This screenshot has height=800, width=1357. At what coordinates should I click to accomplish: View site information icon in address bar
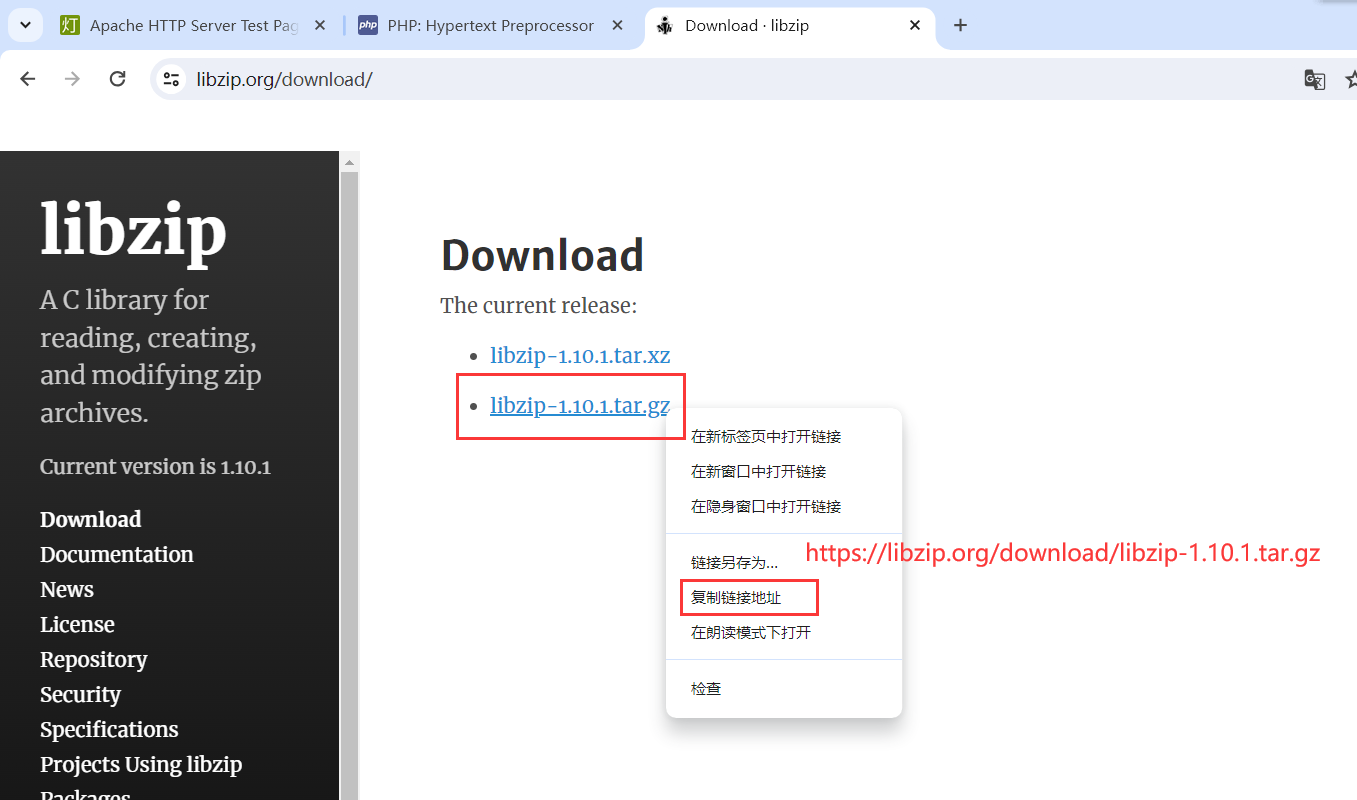pos(171,79)
